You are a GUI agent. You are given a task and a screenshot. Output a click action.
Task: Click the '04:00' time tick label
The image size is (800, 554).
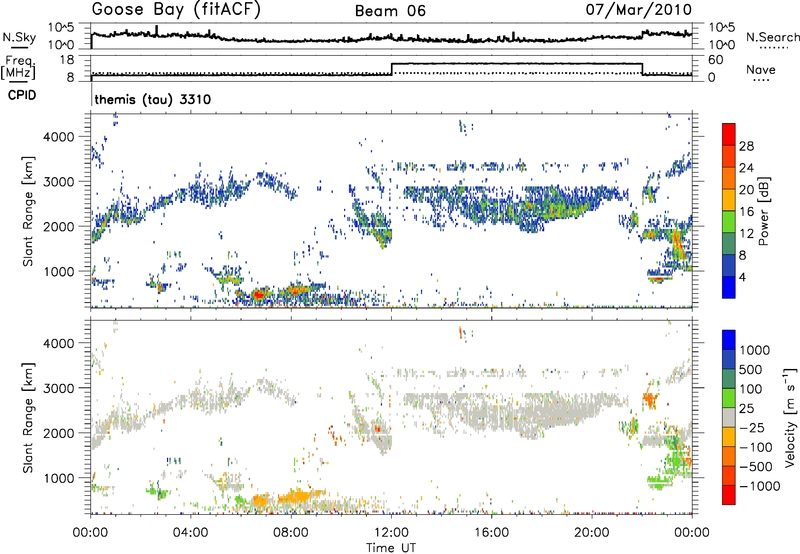[191, 533]
